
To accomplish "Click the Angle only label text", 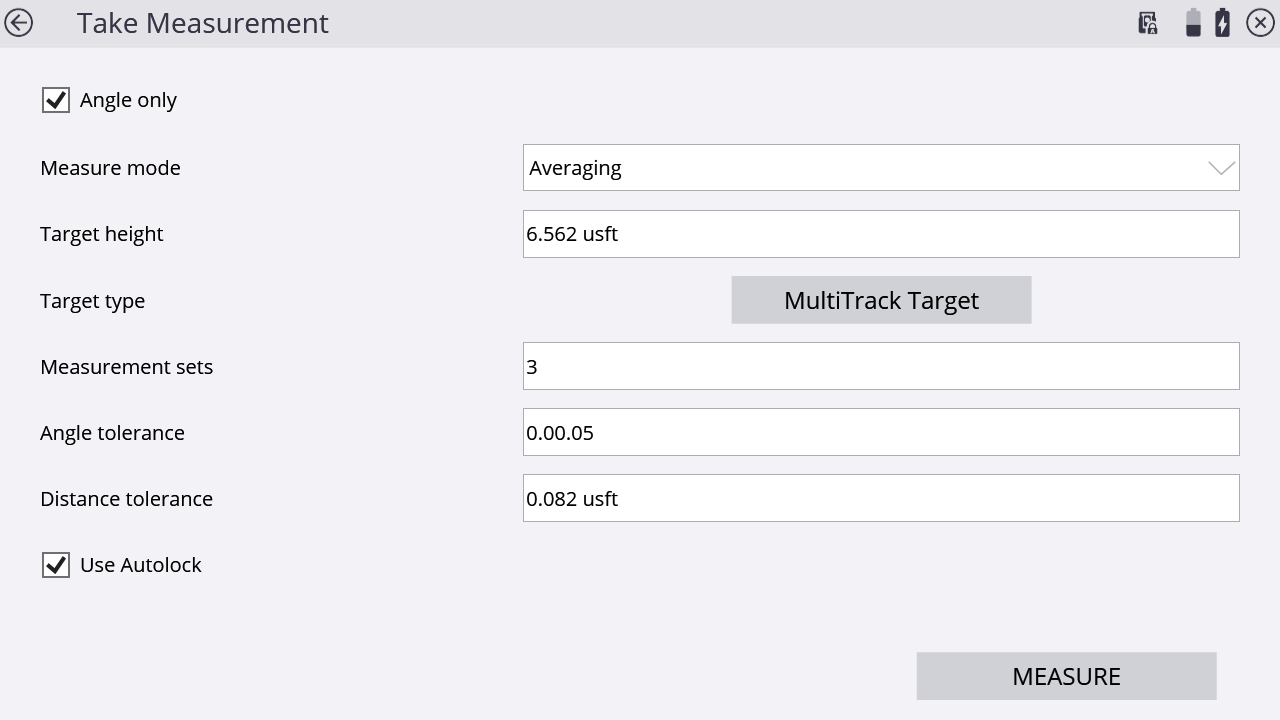I will click(128, 100).
